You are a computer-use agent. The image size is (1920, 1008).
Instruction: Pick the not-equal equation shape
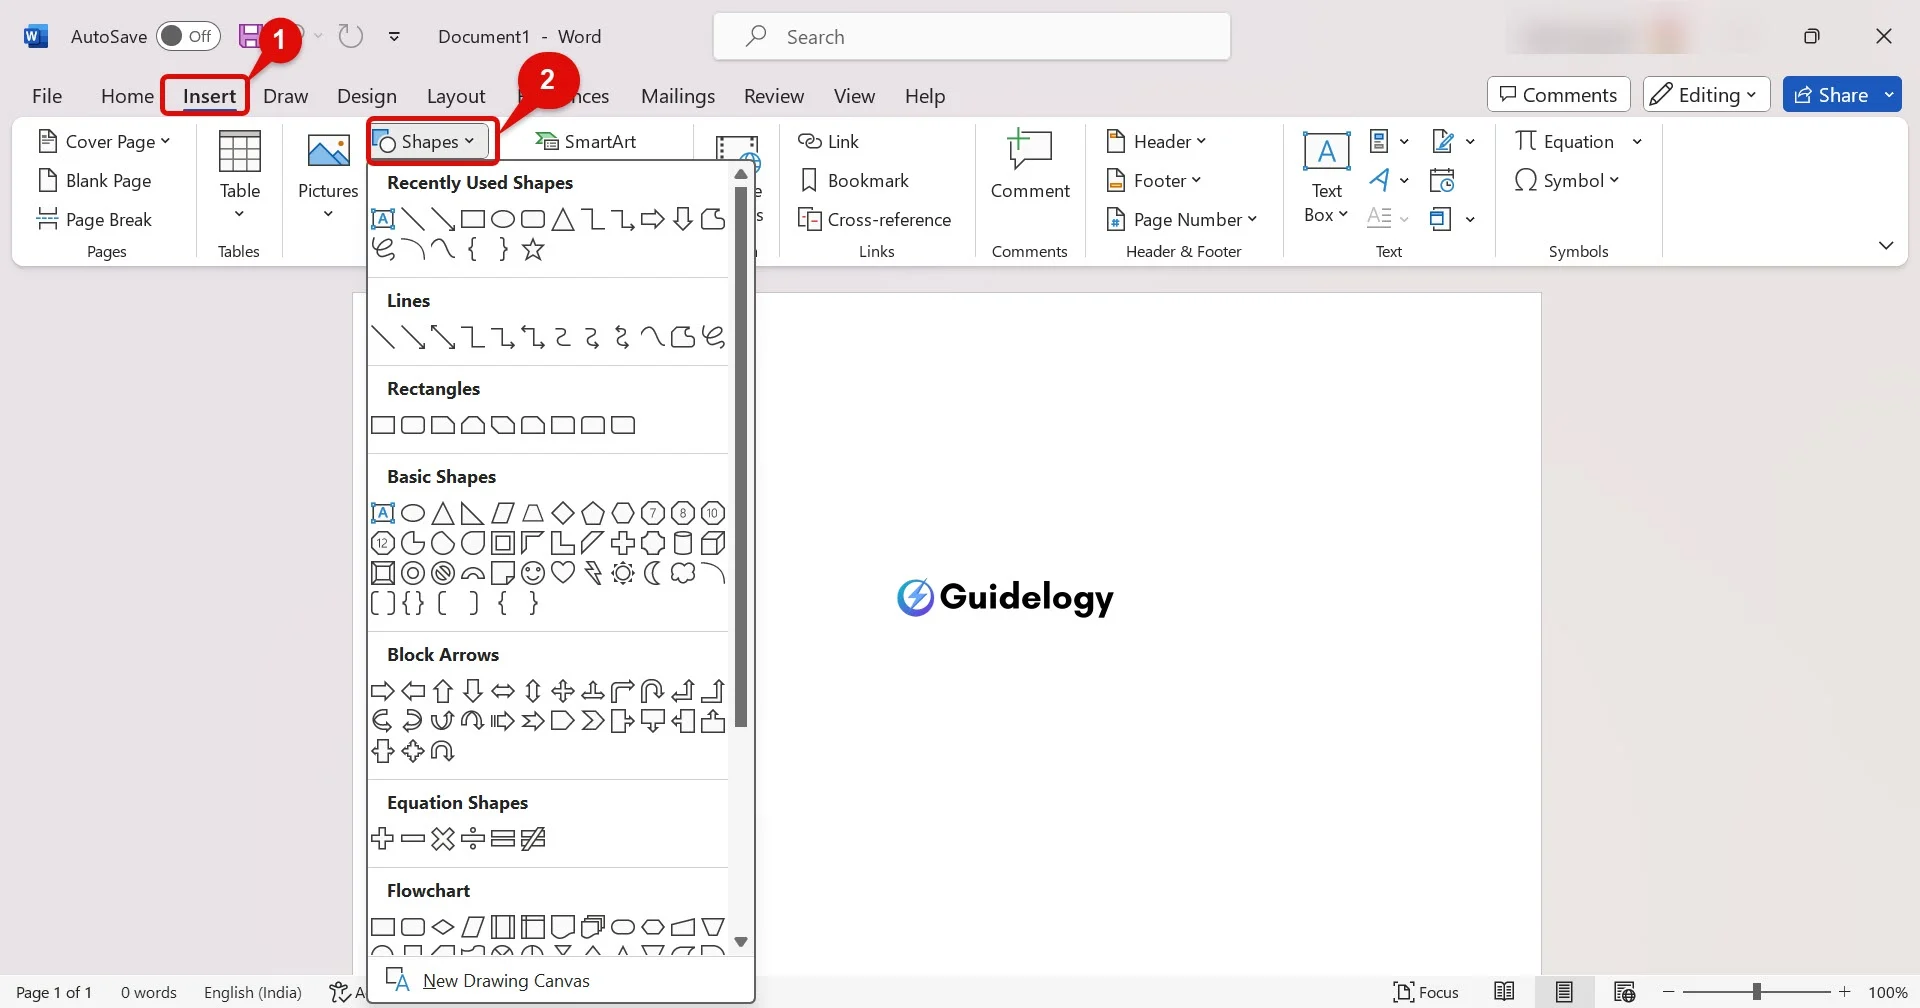533,839
